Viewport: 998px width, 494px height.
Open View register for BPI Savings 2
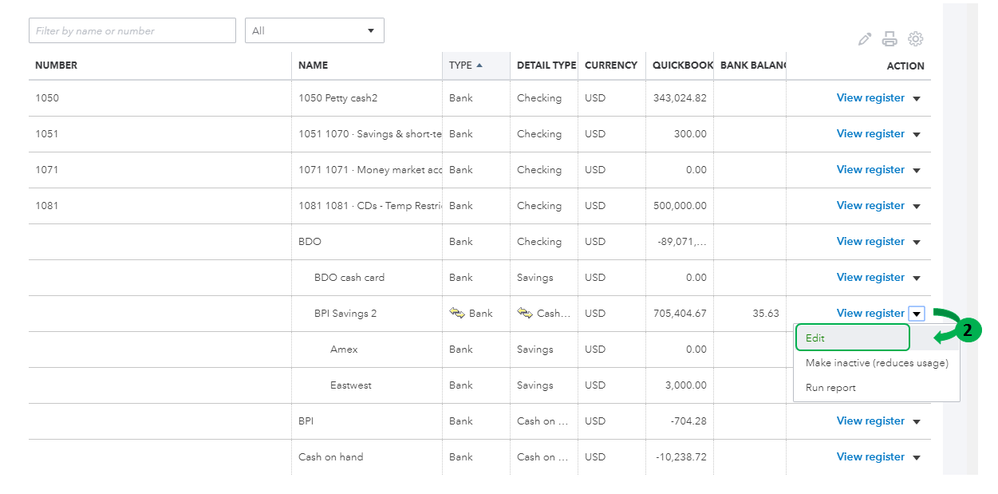(870, 313)
